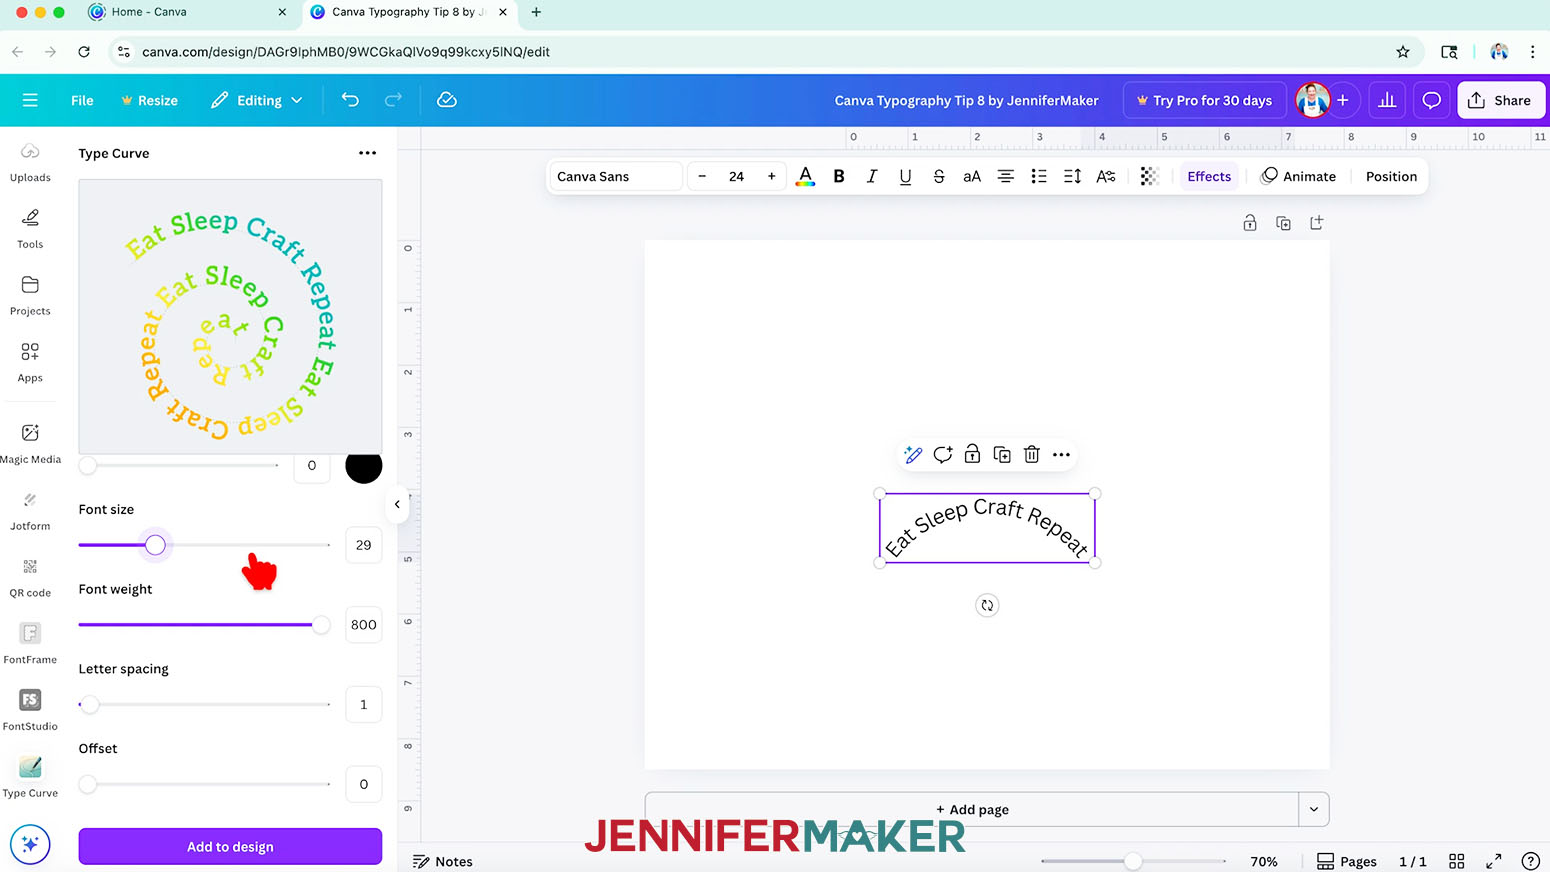1550x872 pixels.
Task: Select the Type Curve app in sidebar
Action: [30, 778]
